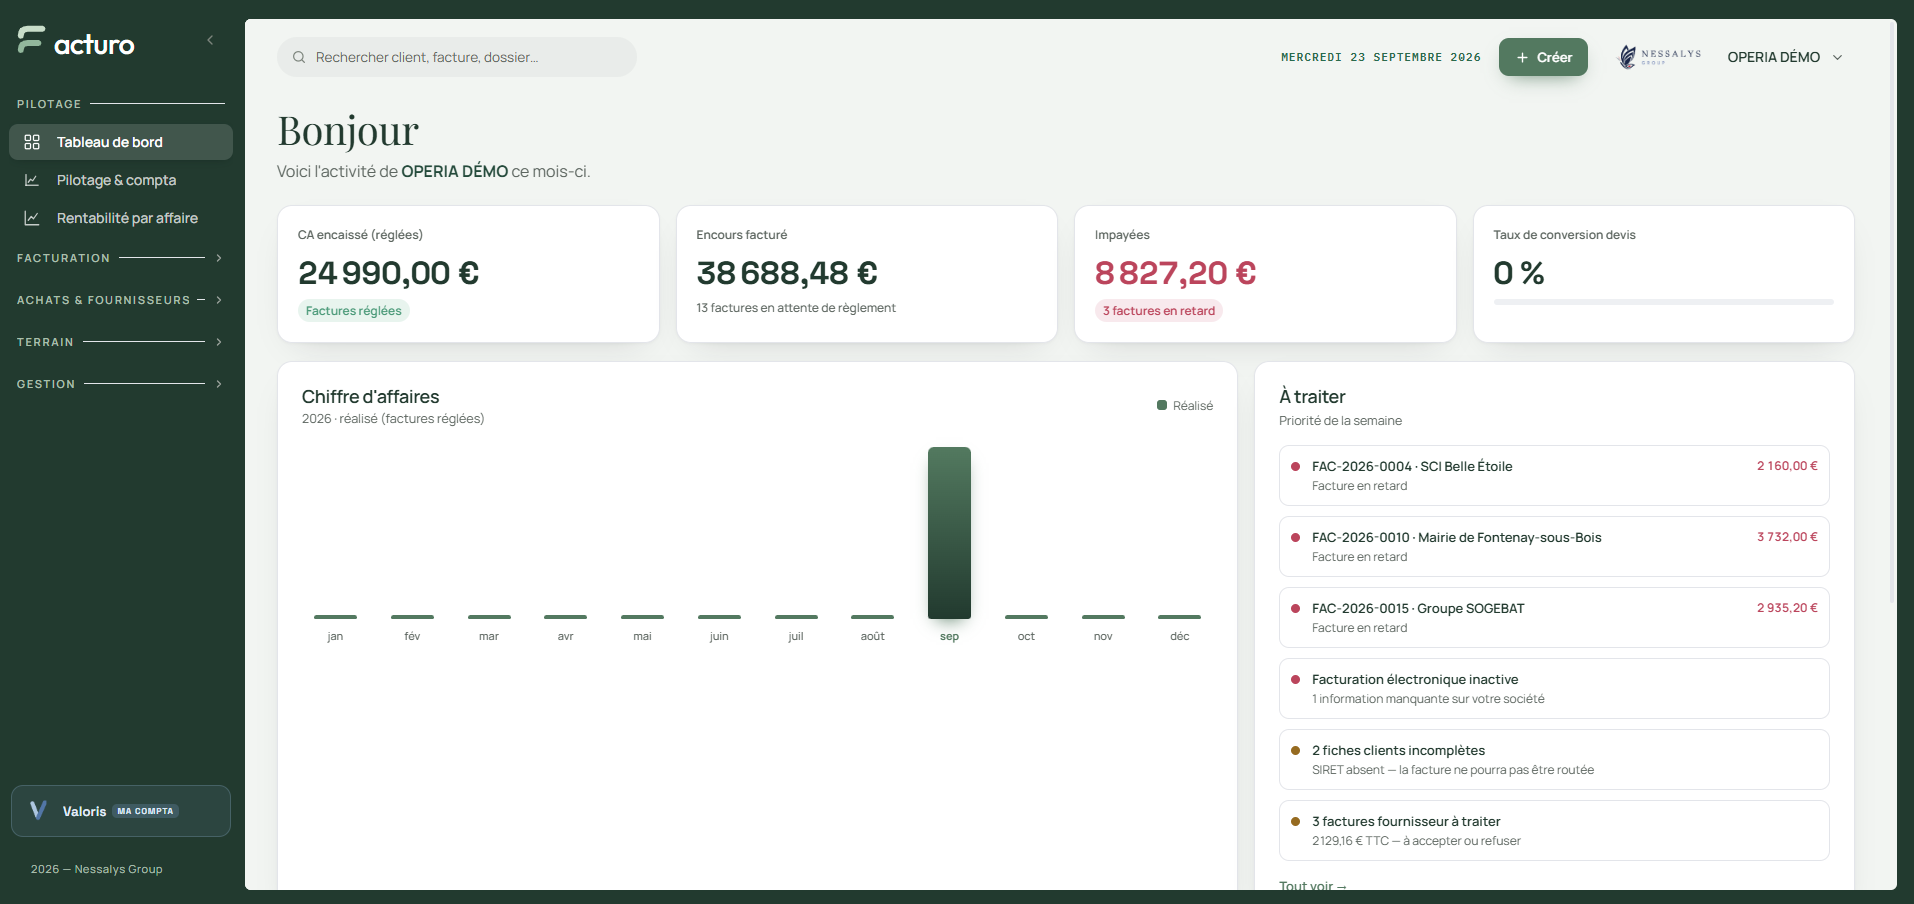This screenshot has width=1914, height=904.
Task: Click the Encours facturé 38 688,48 € value
Action: (x=787, y=272)
